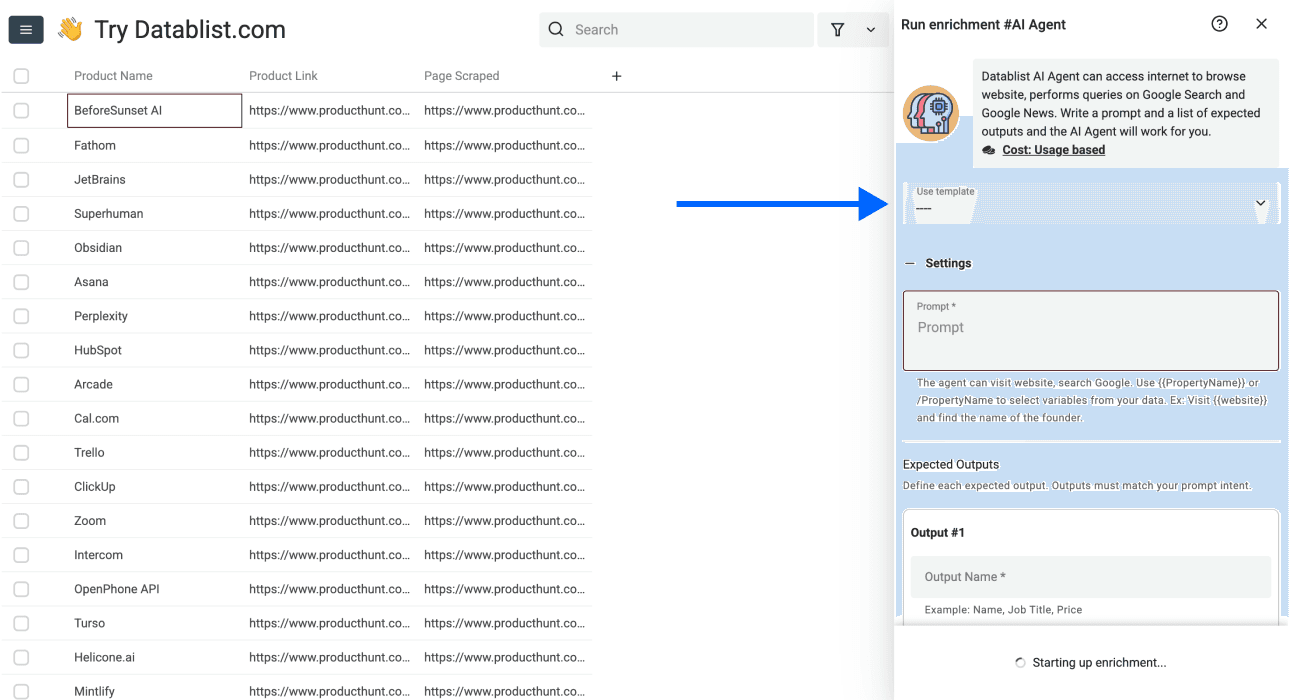
Task: Click the filter funnel icon
Action: click(x=837, y=29)
